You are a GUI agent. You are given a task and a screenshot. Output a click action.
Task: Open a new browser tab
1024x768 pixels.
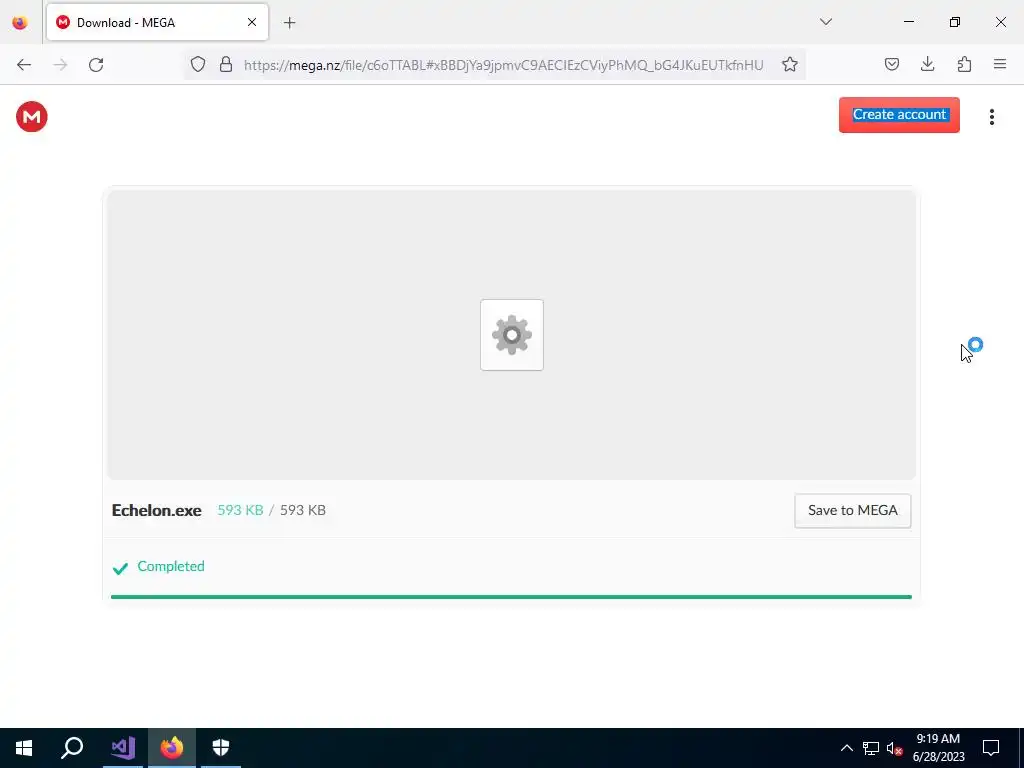coord(289,23)
